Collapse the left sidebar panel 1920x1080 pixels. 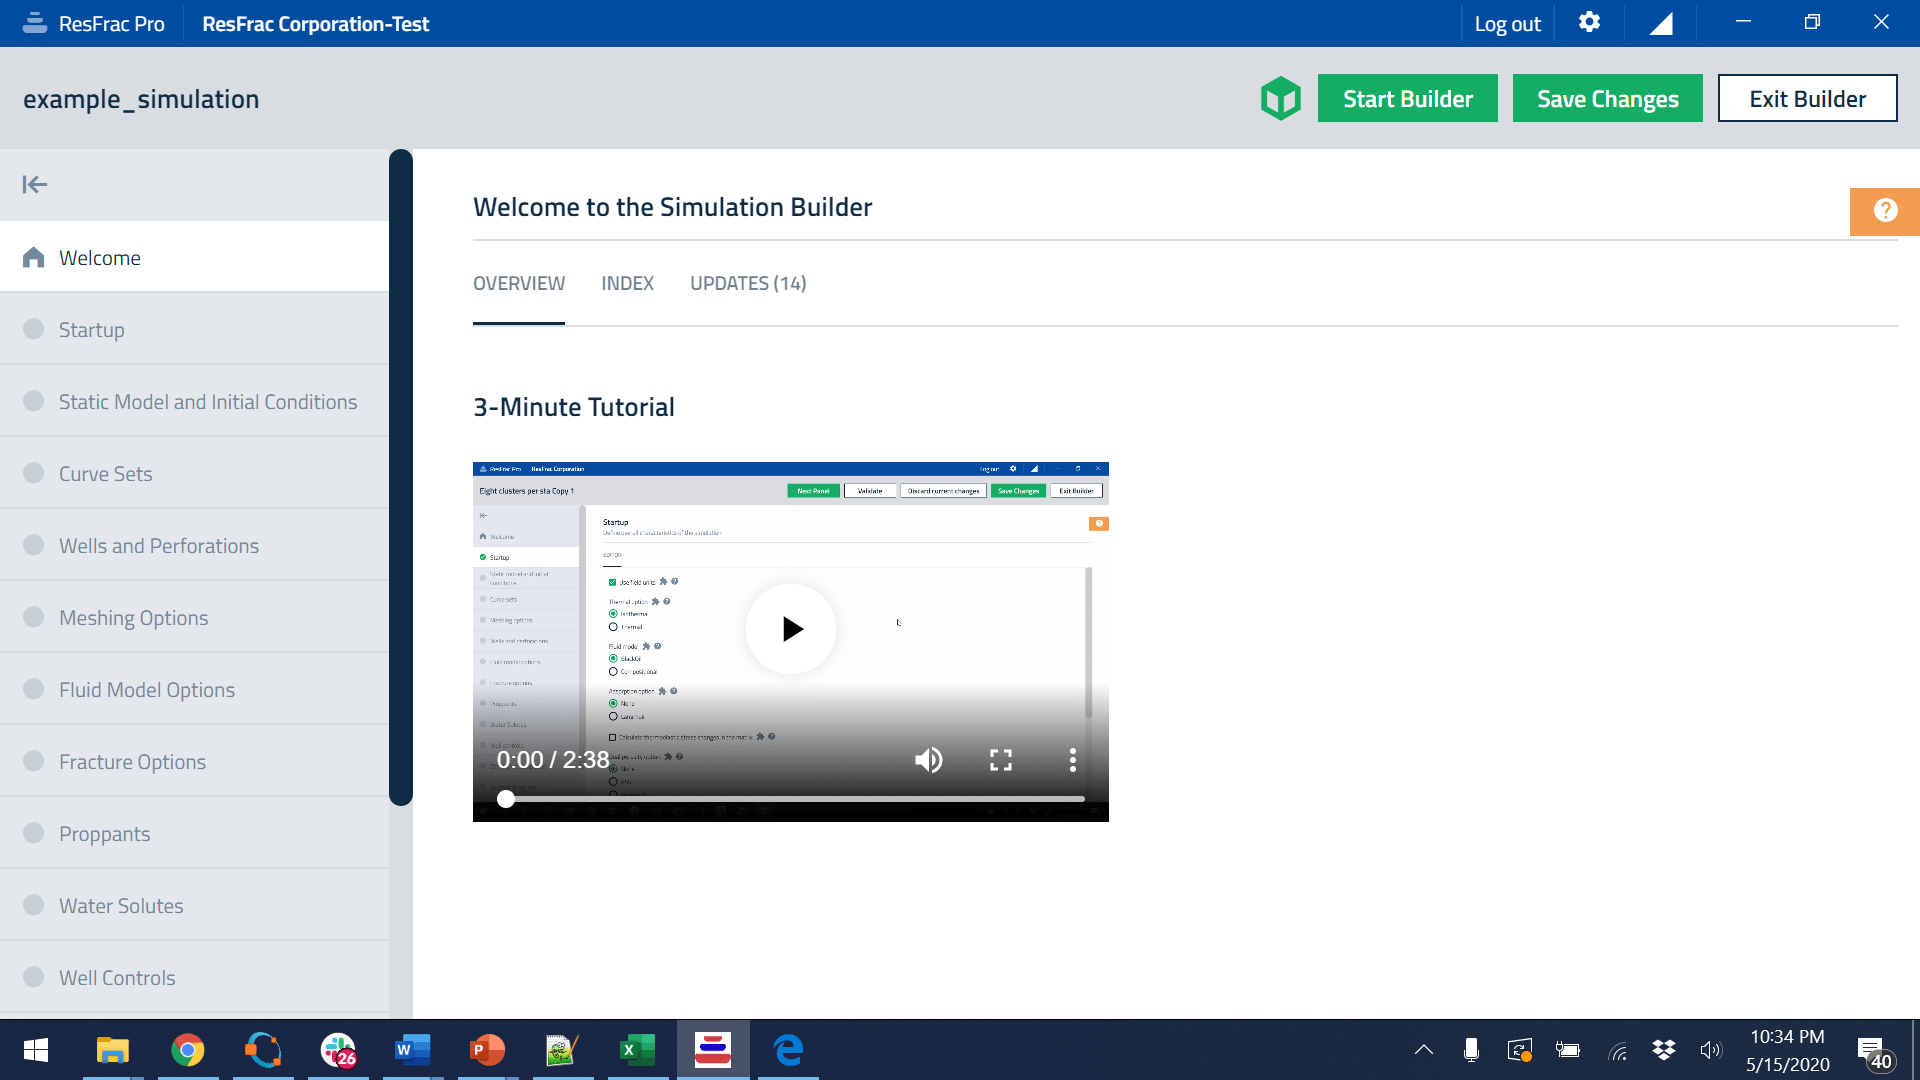coord(36,183)
